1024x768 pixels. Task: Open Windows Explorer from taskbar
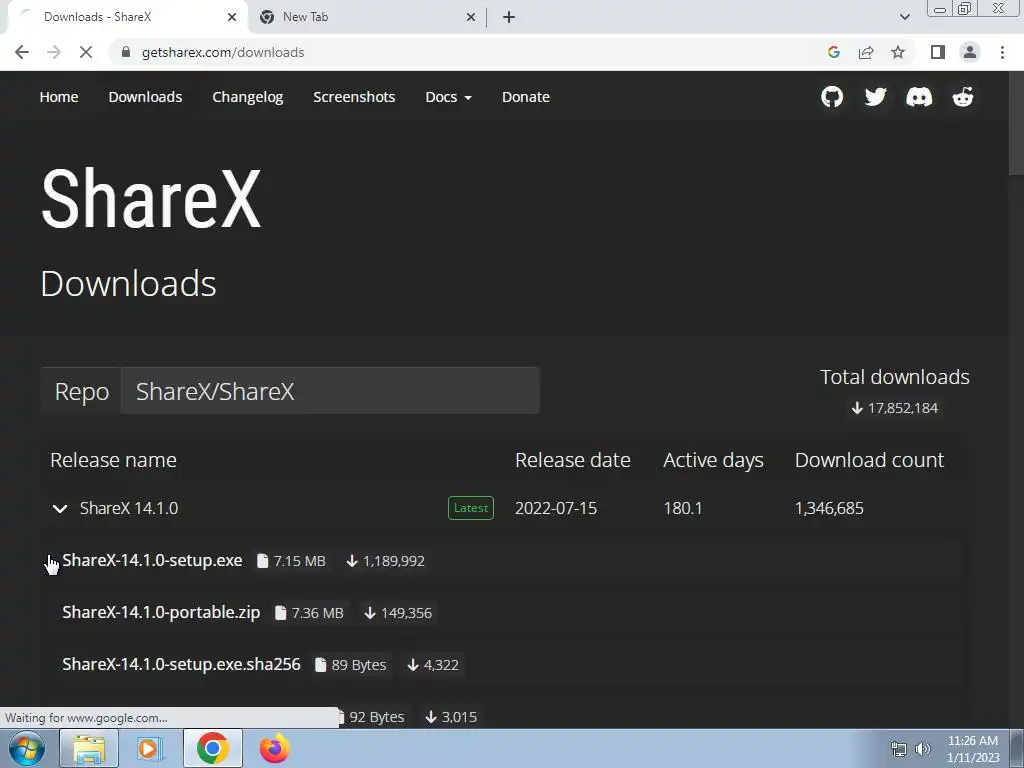pos(89,748)
